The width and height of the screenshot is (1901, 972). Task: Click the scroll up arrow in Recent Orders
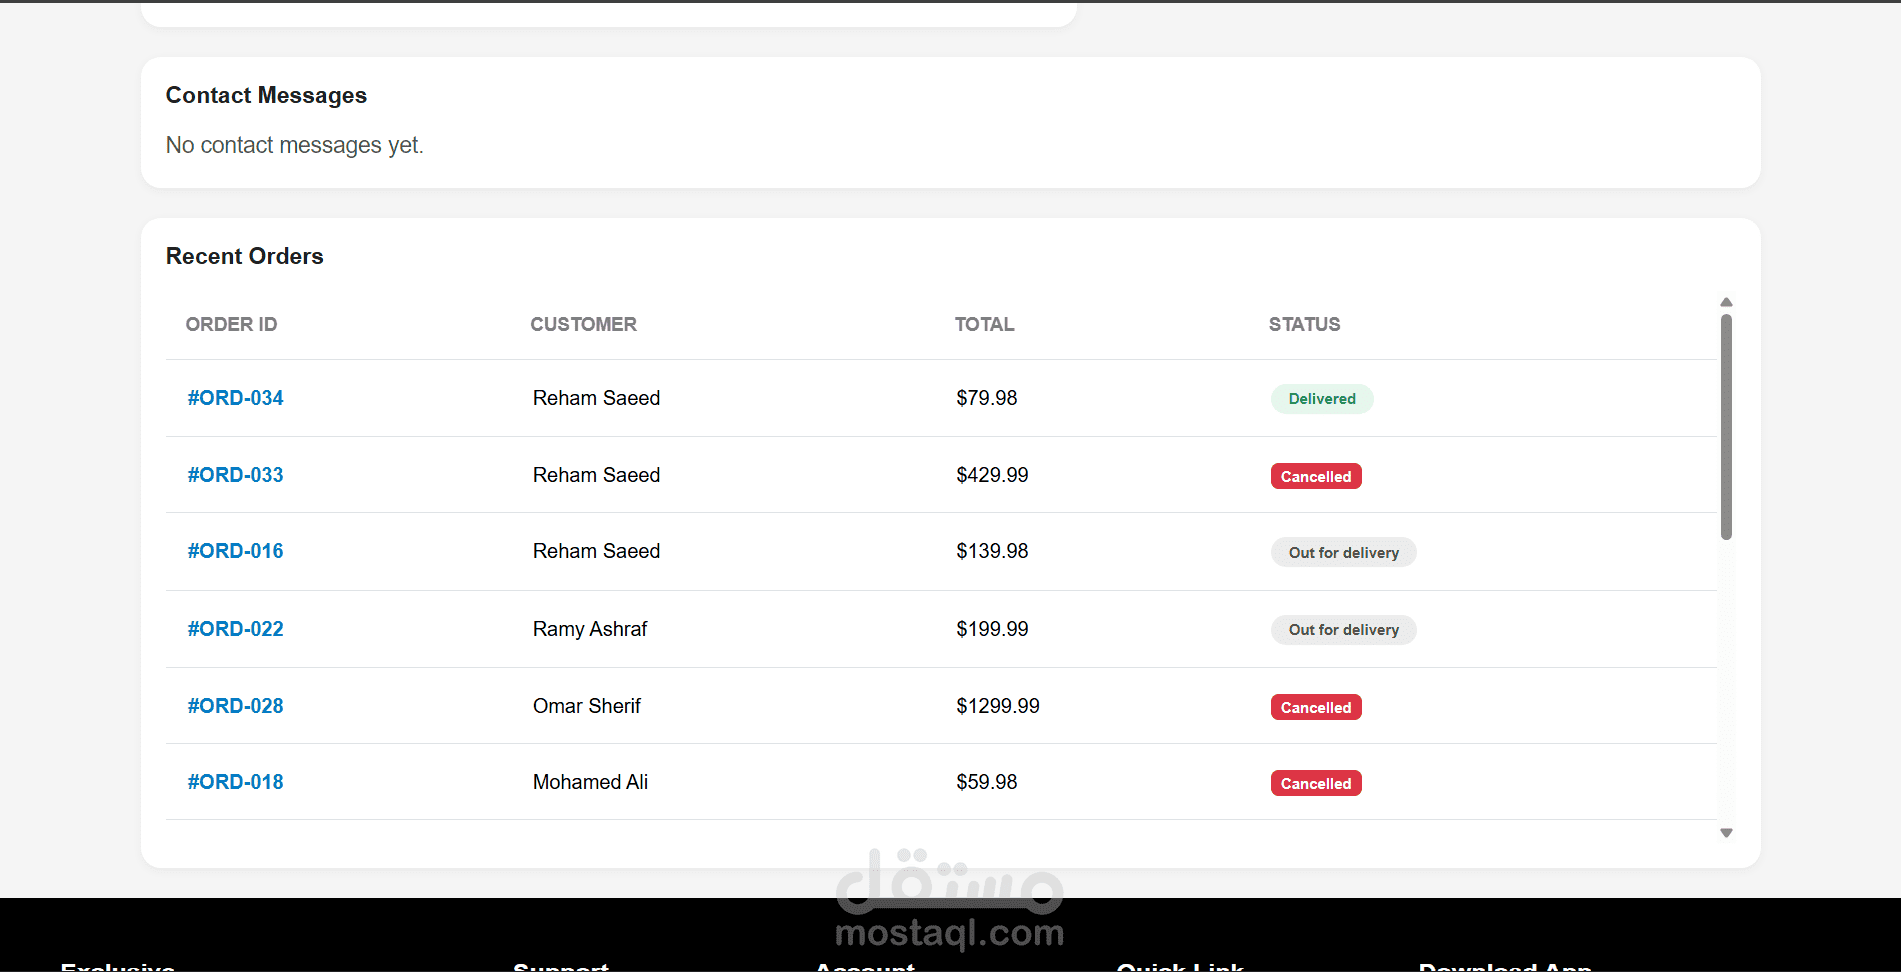tap(1726, 302)
